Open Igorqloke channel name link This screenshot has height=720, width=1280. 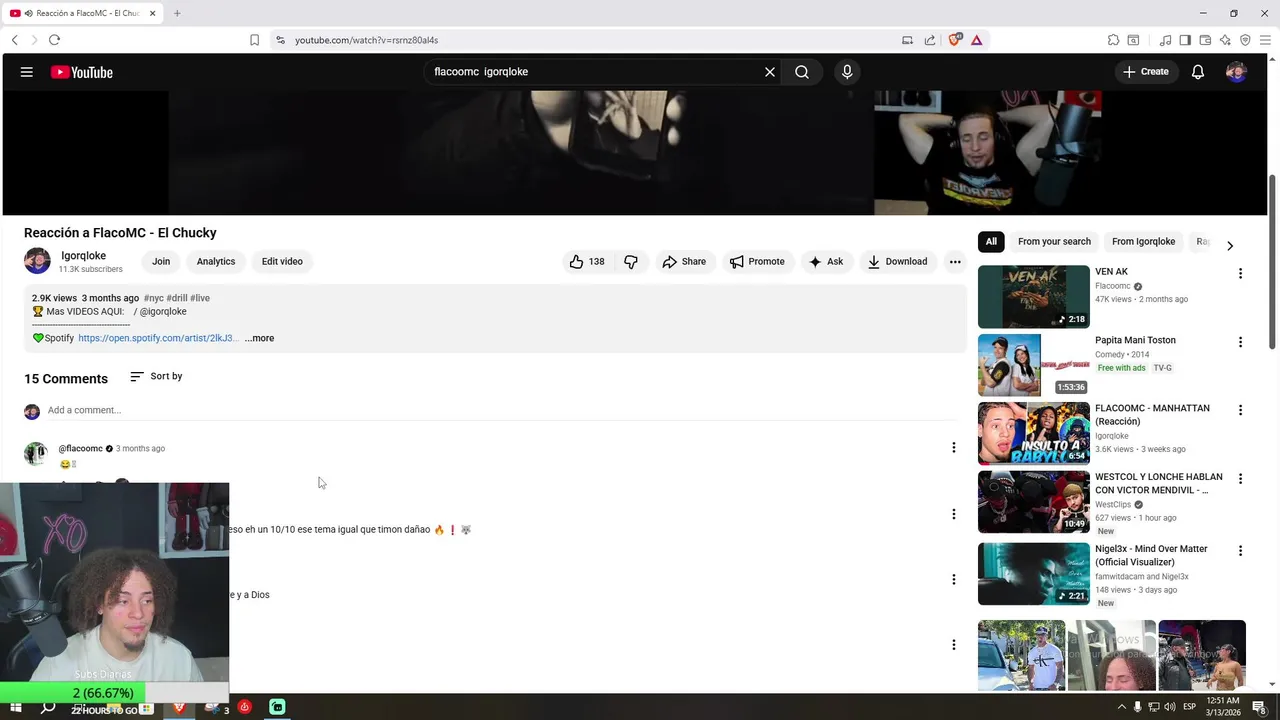(x=83, y=256)
